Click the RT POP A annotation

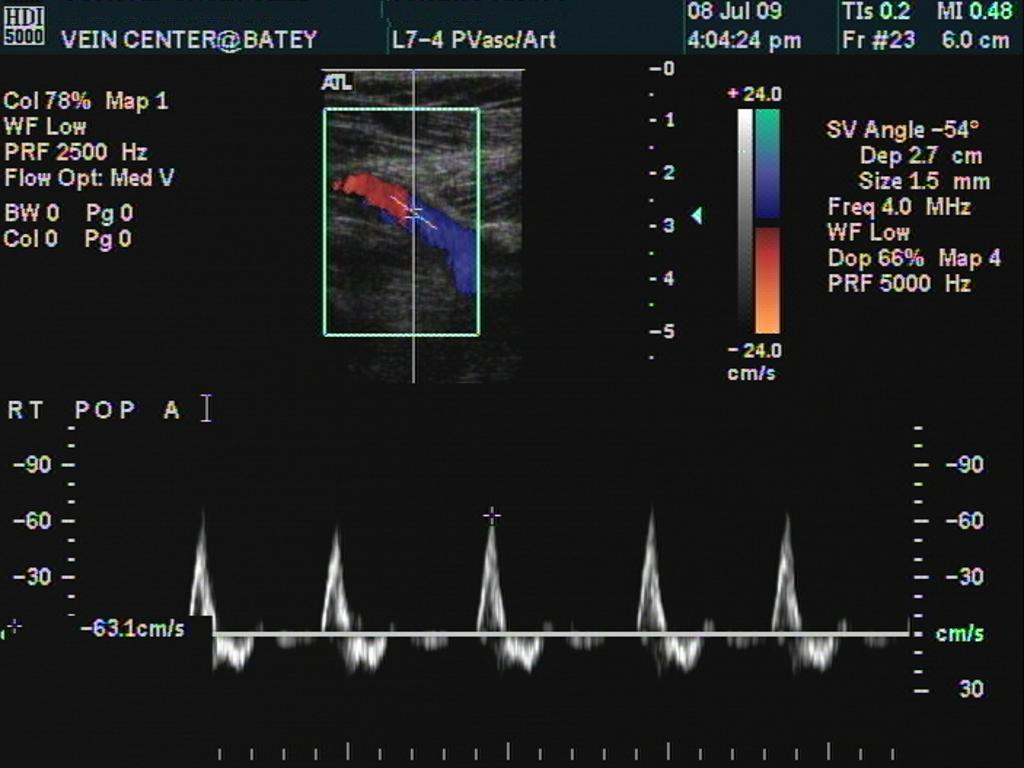[x=93, y=410]
